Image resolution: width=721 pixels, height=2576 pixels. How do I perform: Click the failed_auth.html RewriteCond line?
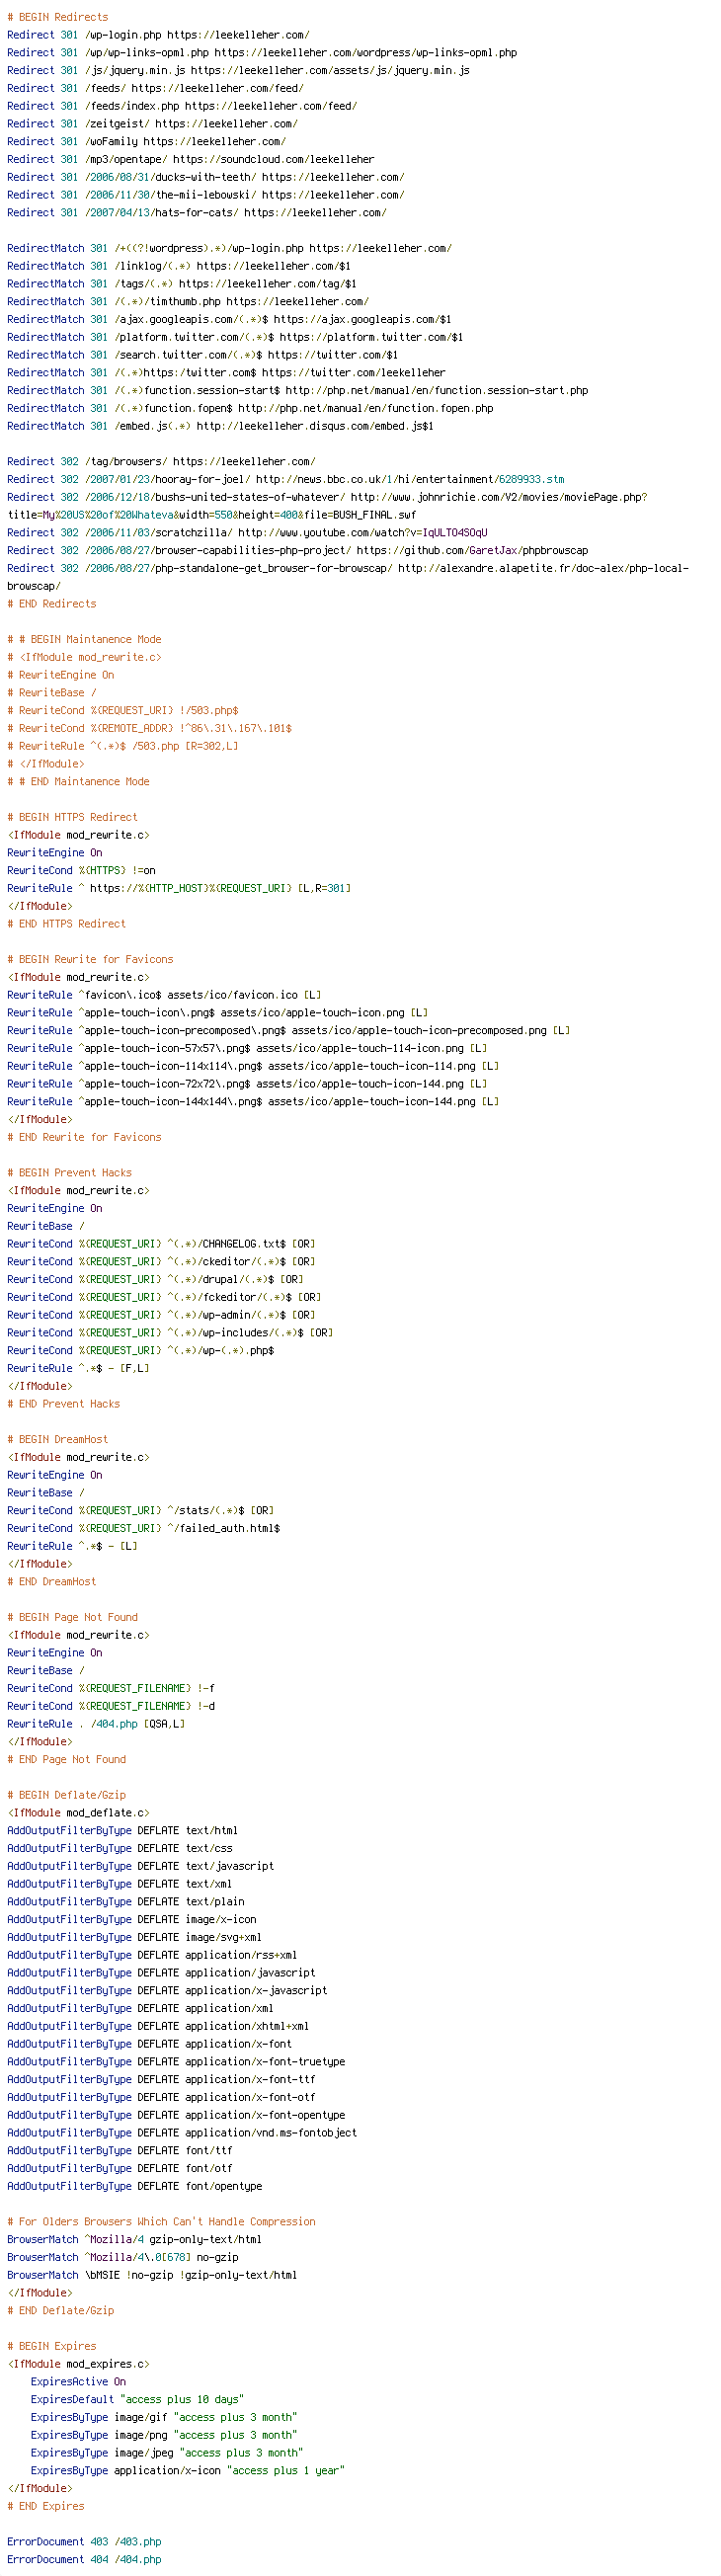pos(143,1529)
